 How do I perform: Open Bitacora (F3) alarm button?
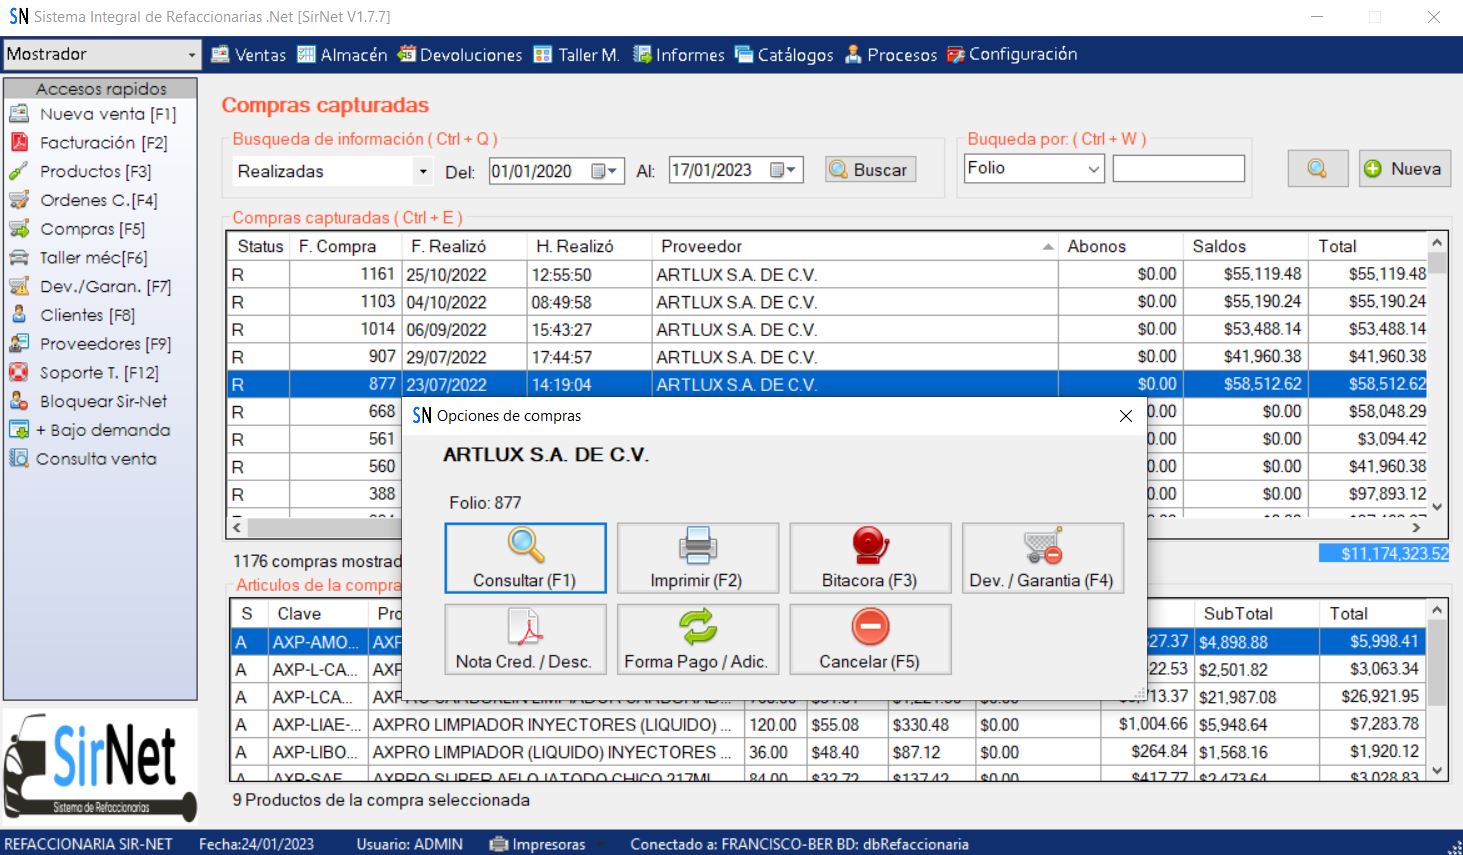click(870, 558)
